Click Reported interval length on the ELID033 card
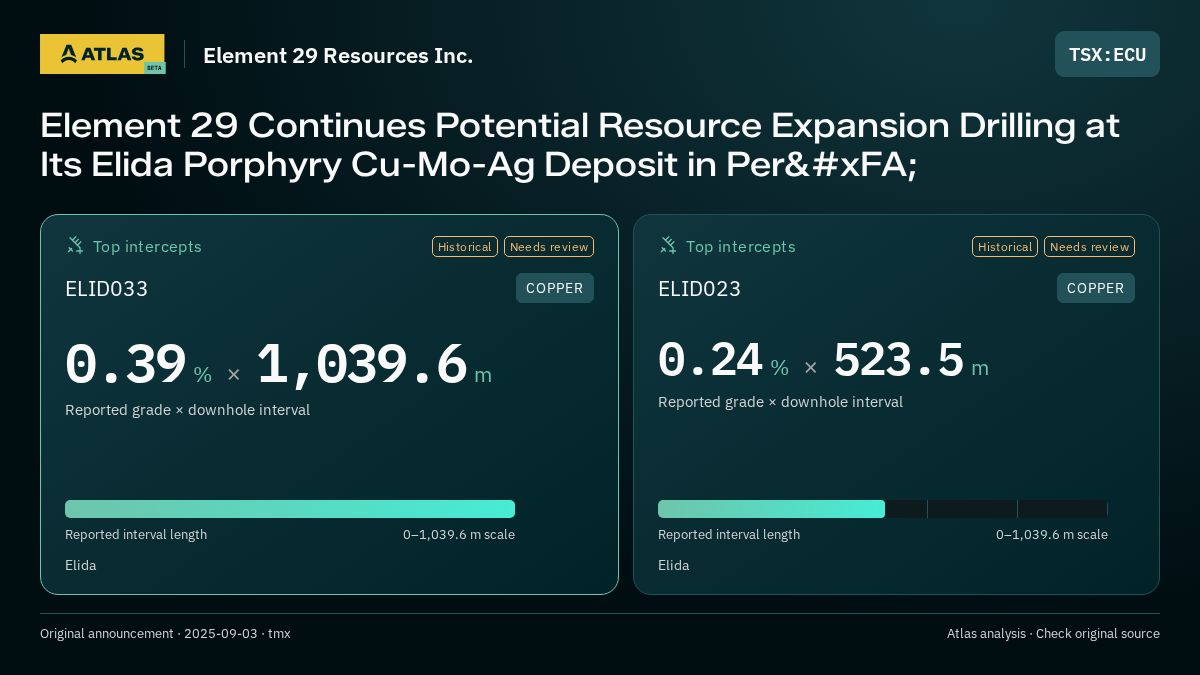 (x=136, y=534)
